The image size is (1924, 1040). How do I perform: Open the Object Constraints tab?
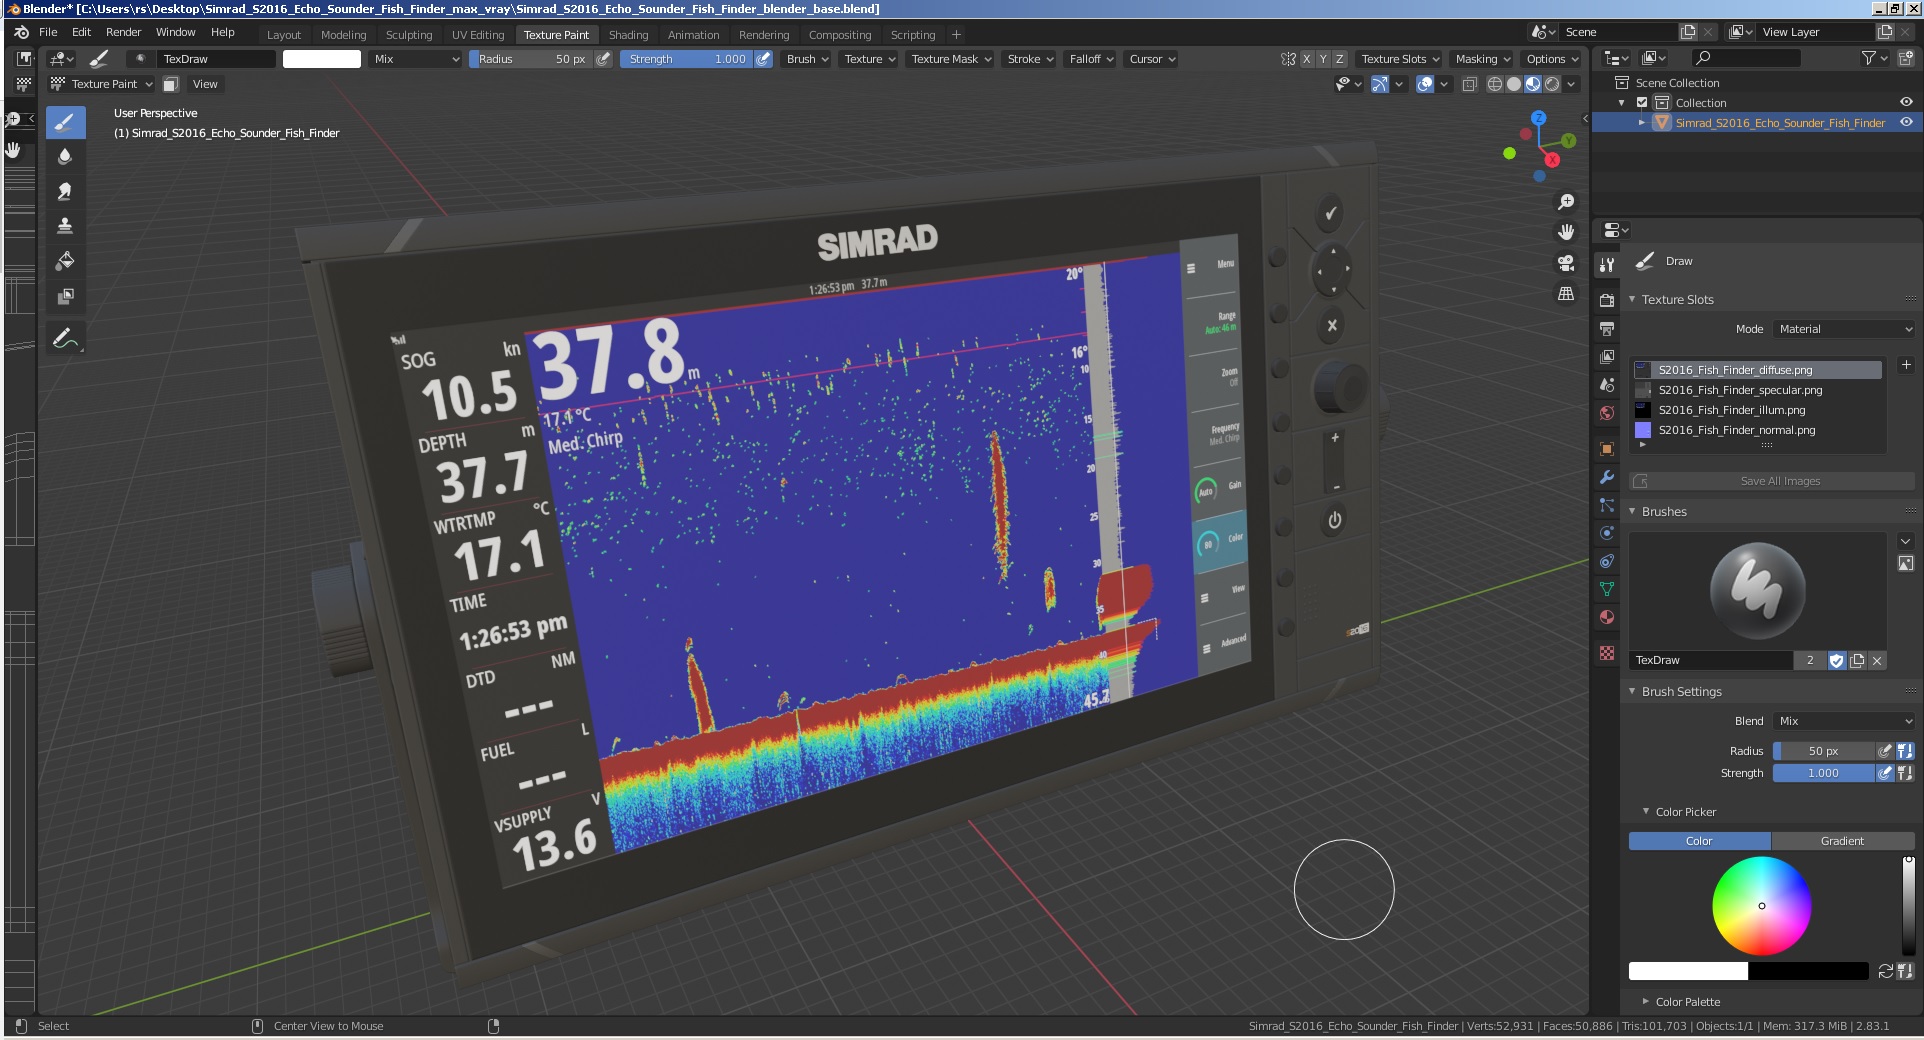click(1607, 561)
